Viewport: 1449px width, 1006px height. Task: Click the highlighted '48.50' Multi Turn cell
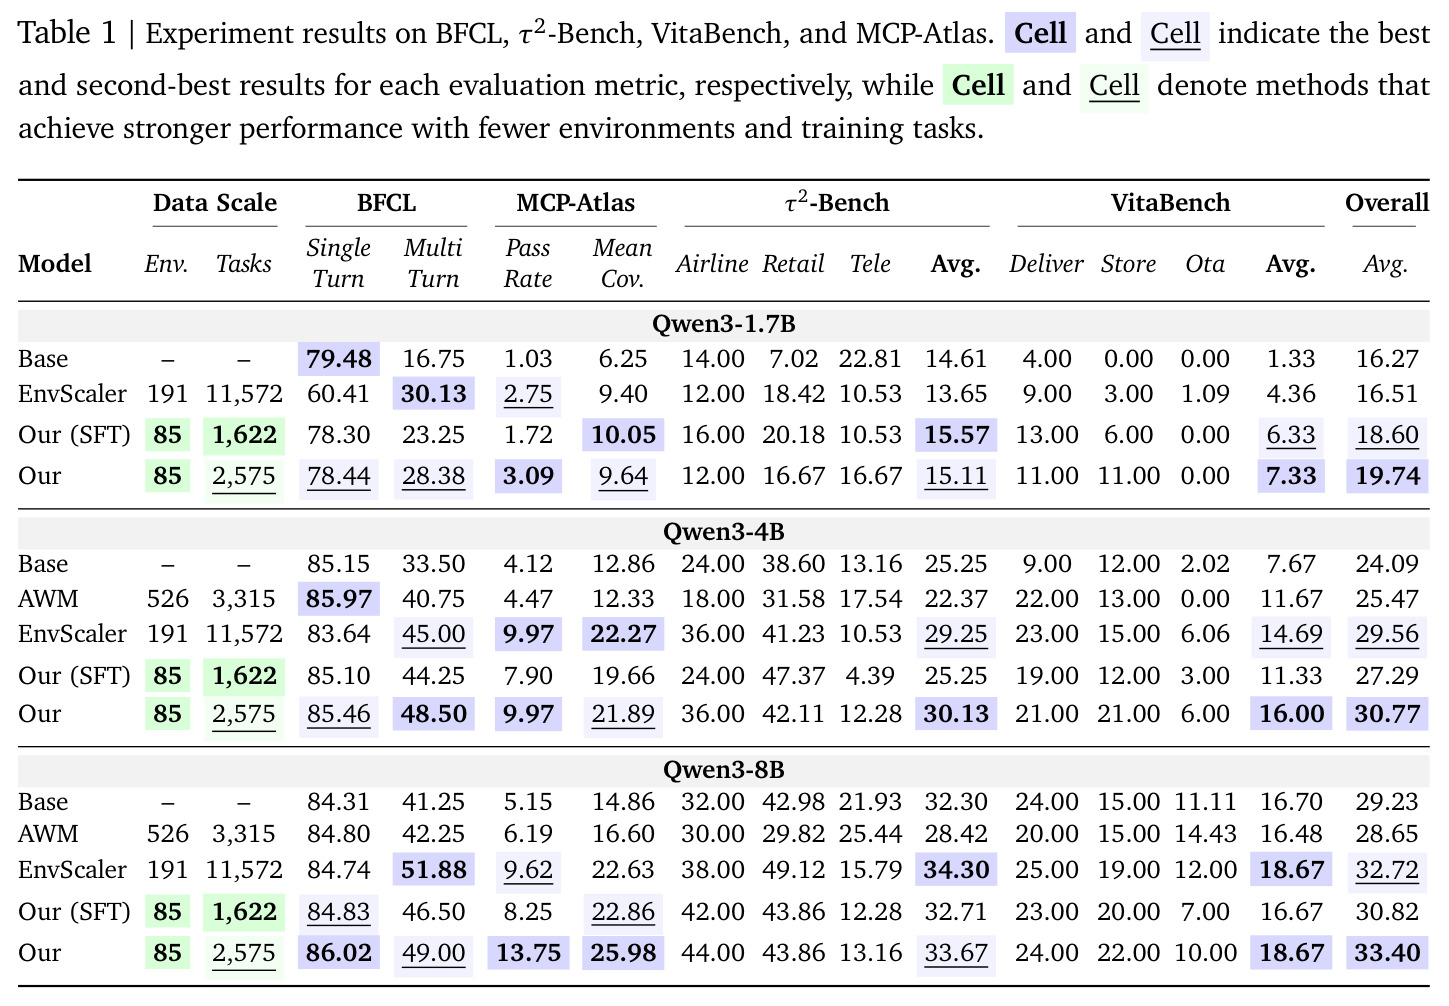pyautogui.click(x=433, y=714)
